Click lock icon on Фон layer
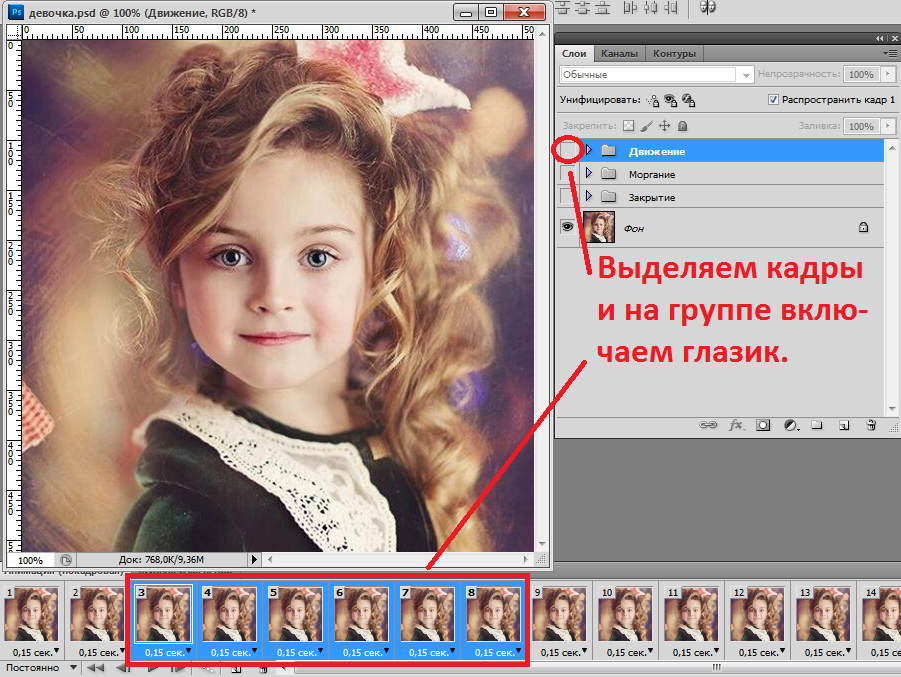 point(863,228)
